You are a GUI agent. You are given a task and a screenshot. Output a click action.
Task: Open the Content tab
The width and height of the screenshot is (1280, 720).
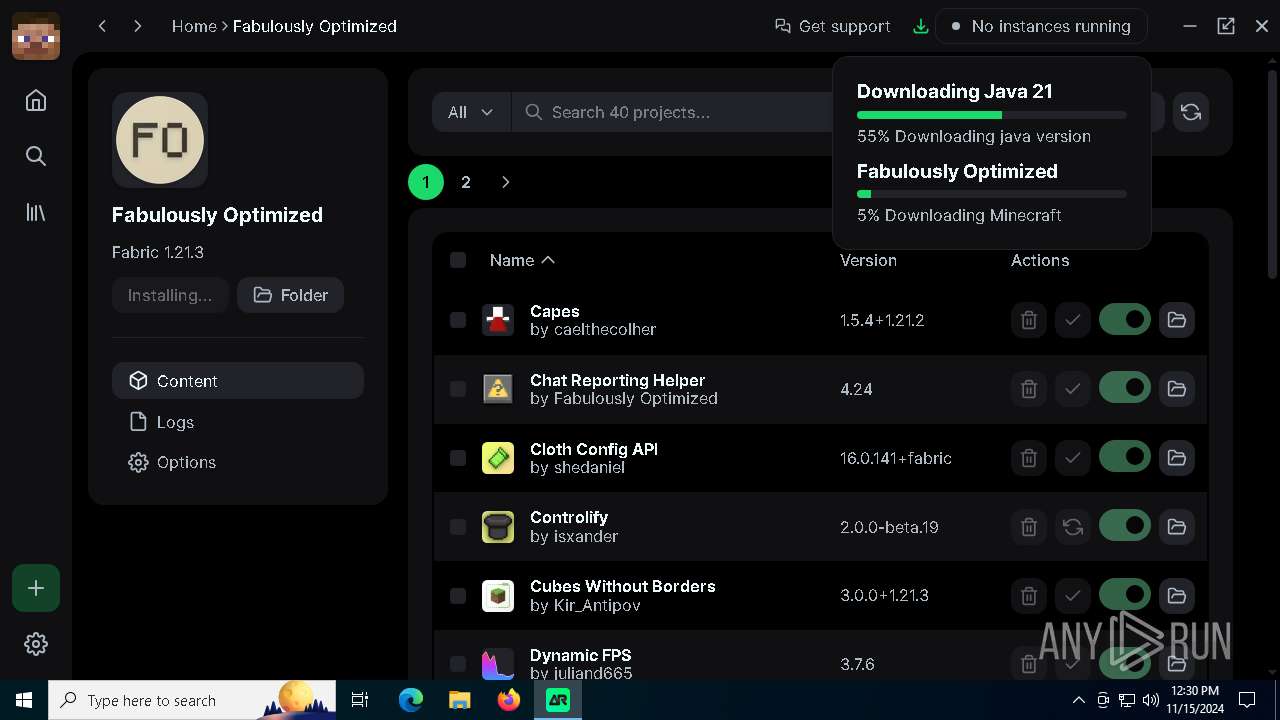click(238, 381)
